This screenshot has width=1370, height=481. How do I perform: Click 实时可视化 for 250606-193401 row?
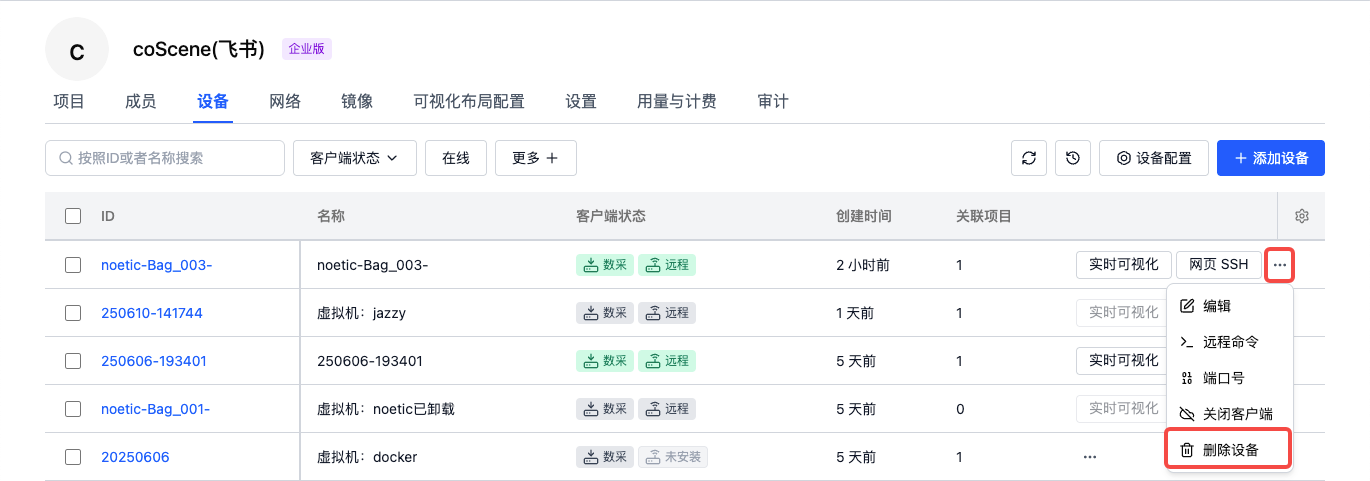1122,361
